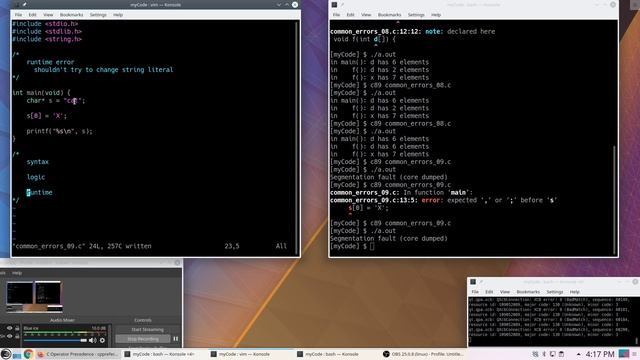This screenshot has width=640, height=360.
Task: Open File menu in the small Konsole window
Action: (475, 292)
